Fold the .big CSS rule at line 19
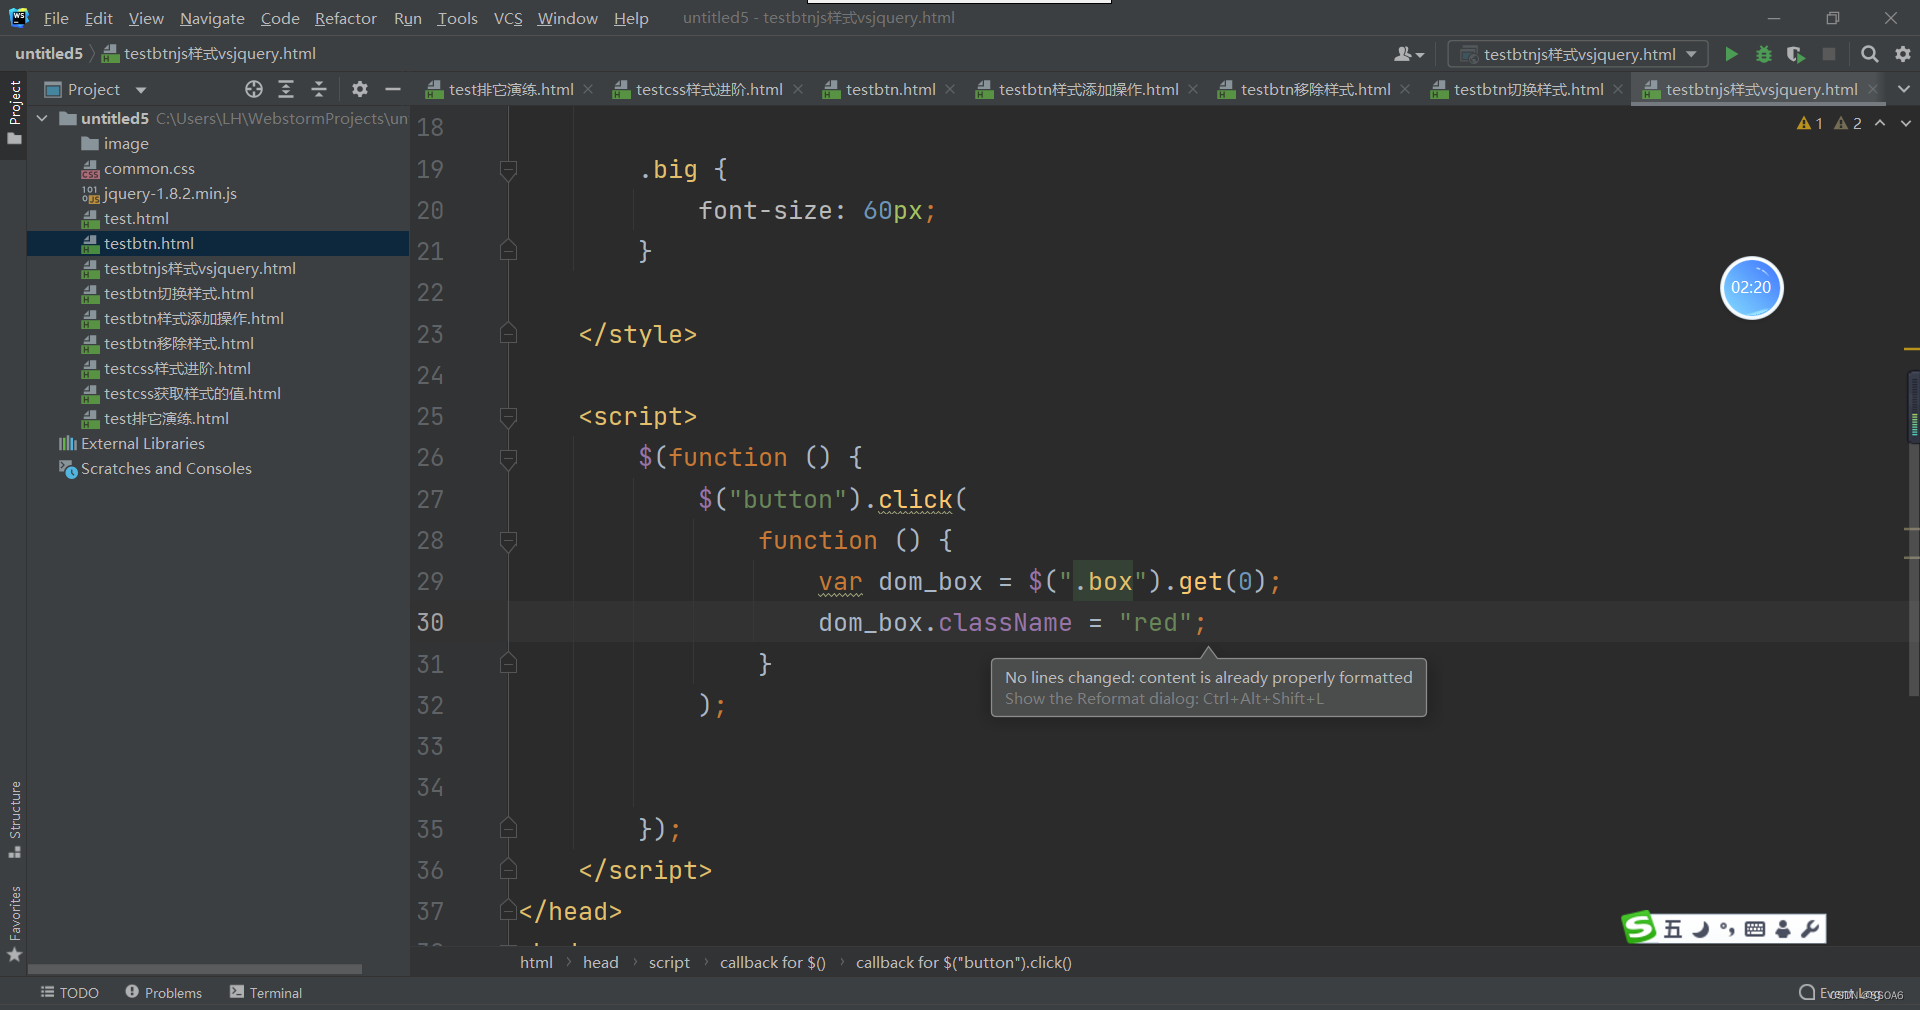This screenshot has height=1010, width=1920. 508,170
